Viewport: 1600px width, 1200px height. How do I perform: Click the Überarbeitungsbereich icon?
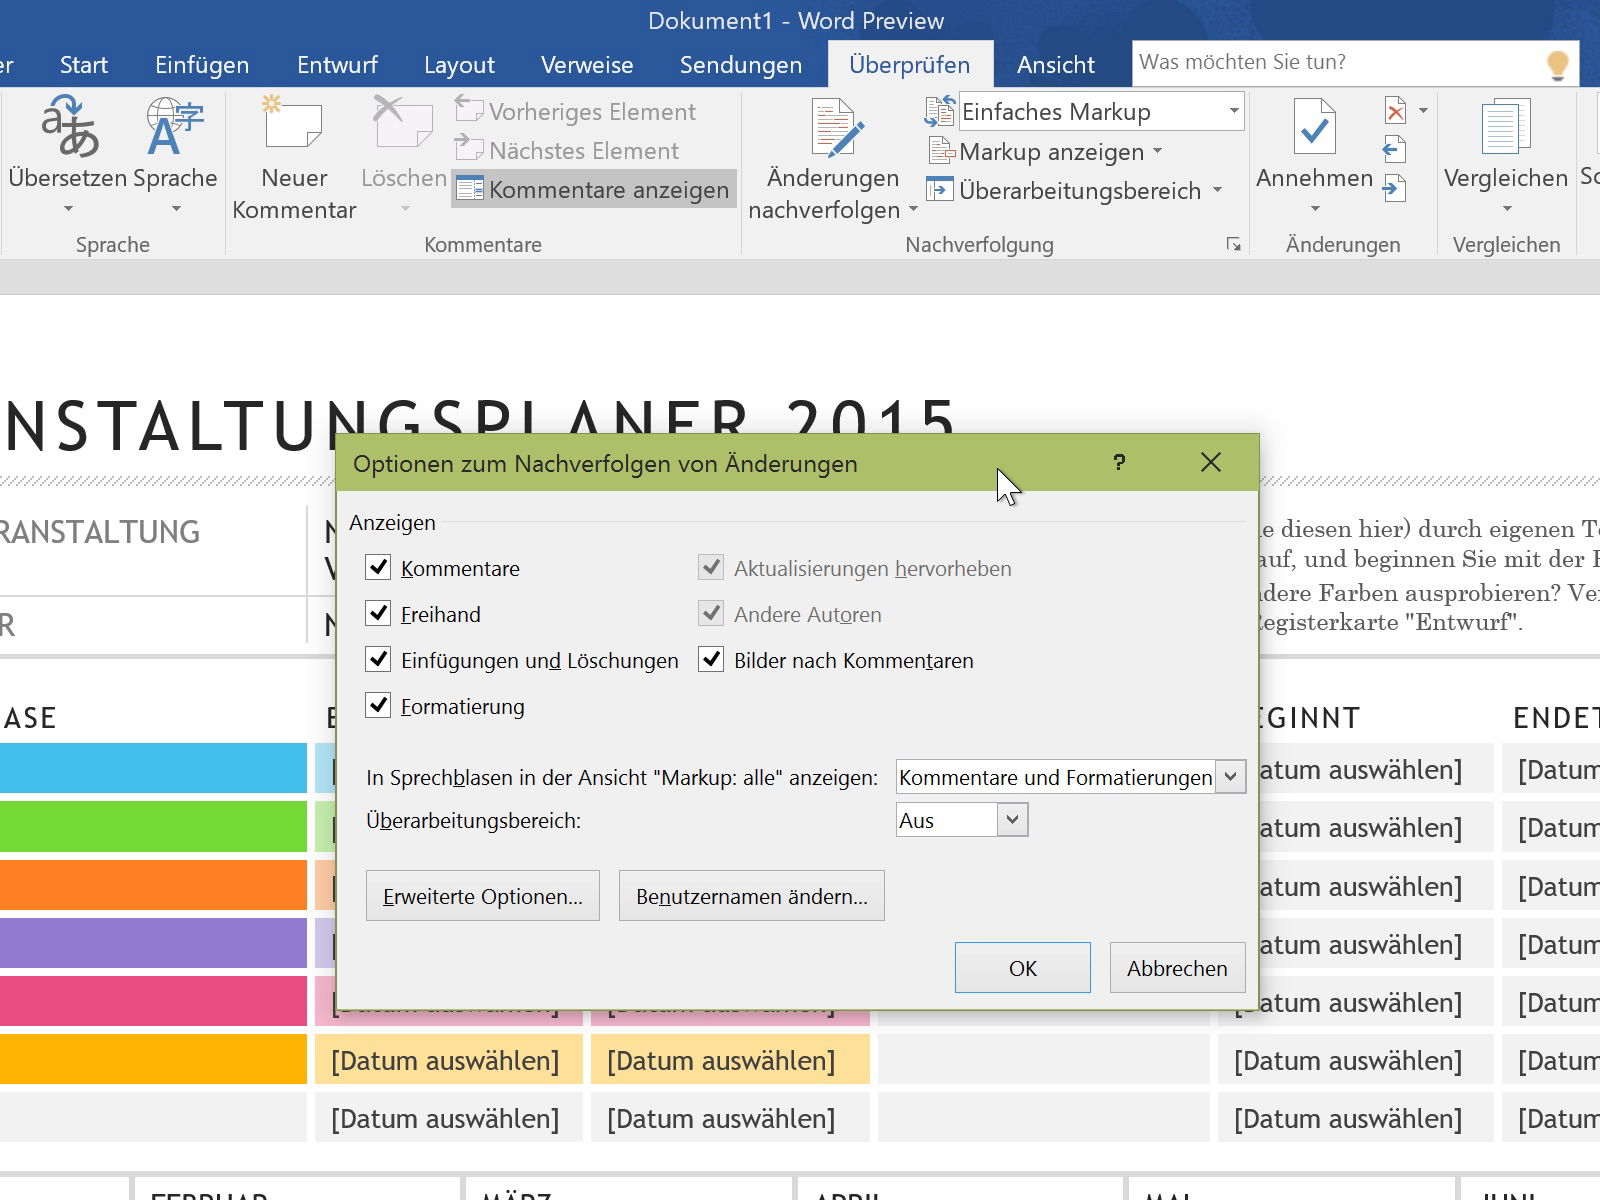[x=939, y=189]
